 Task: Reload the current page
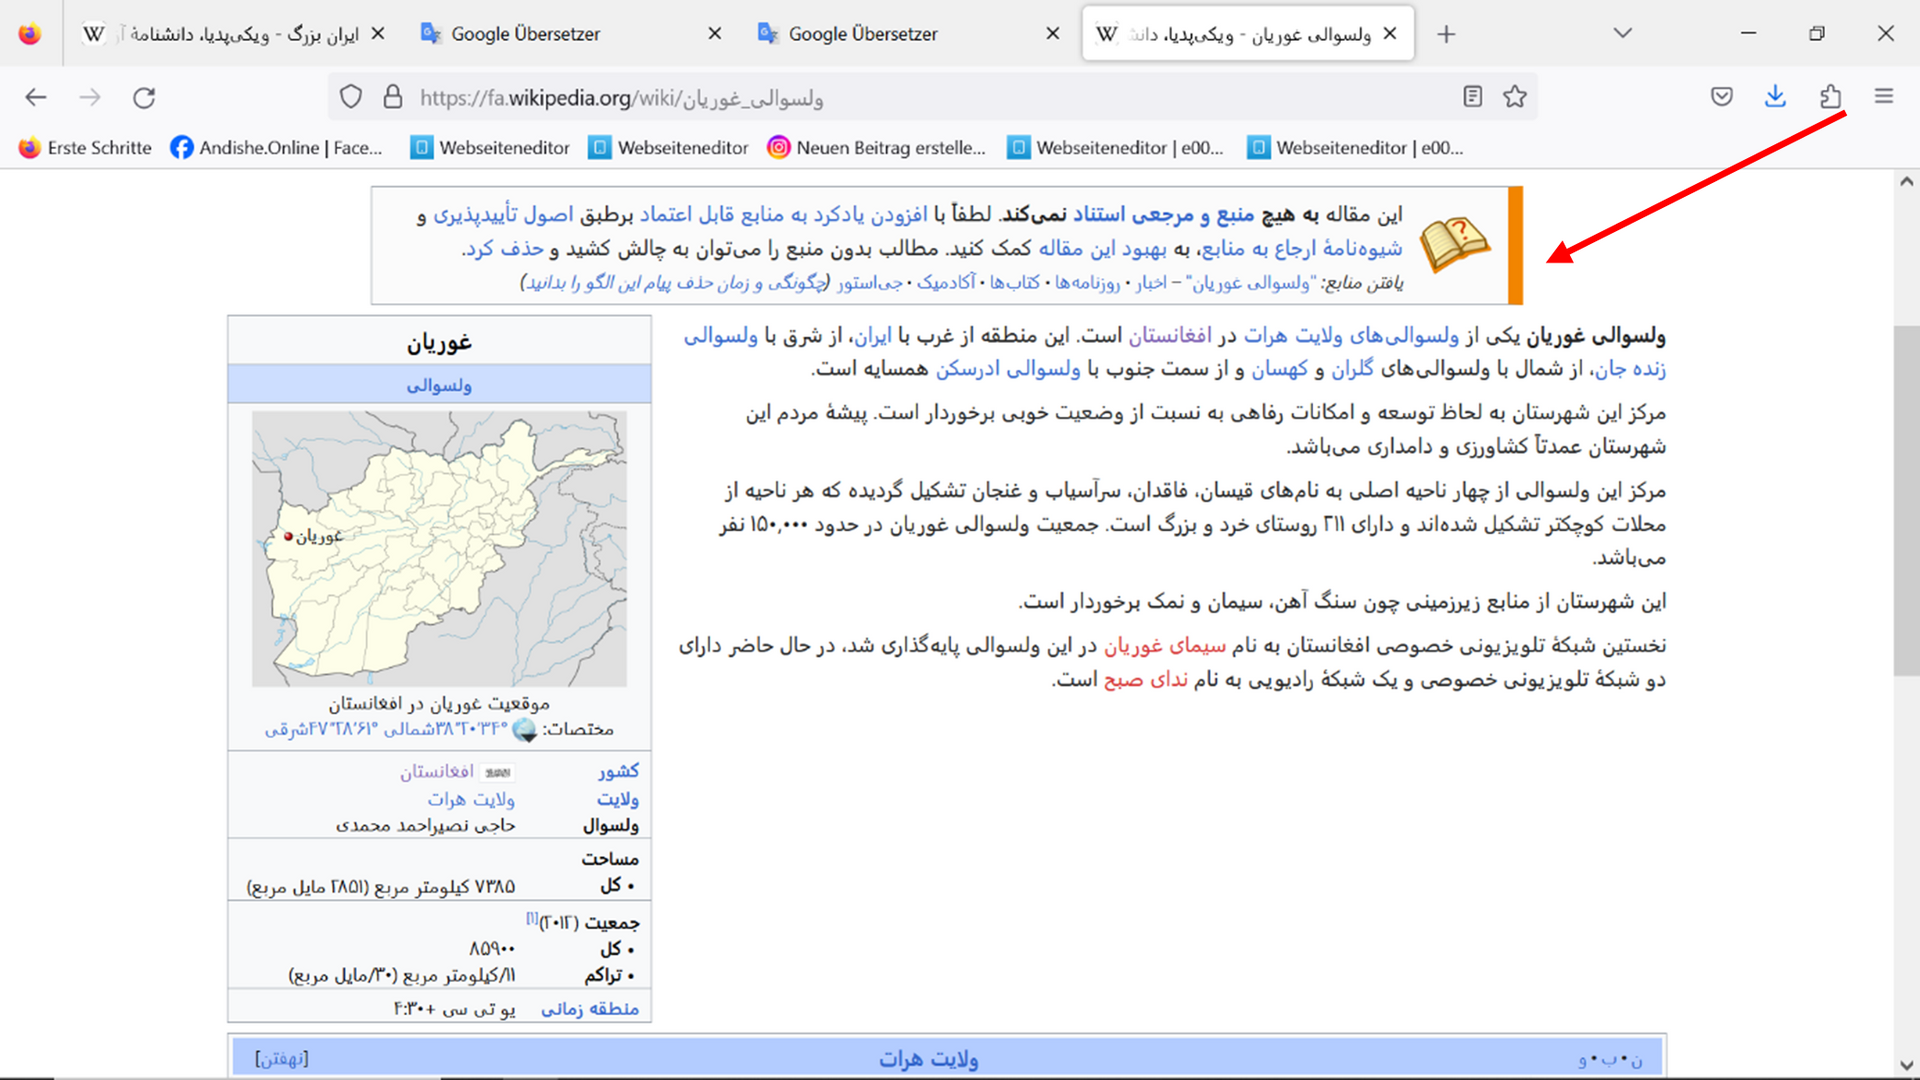144,97
